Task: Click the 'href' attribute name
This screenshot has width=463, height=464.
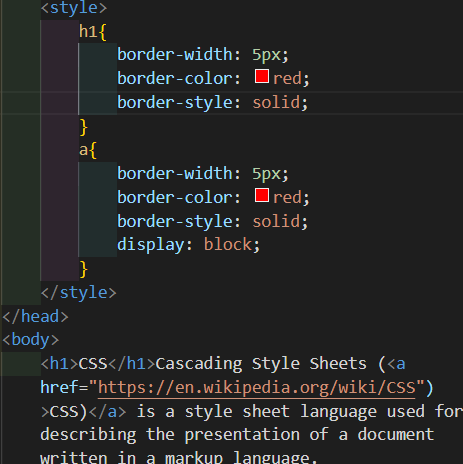Action: coord(59,388)
